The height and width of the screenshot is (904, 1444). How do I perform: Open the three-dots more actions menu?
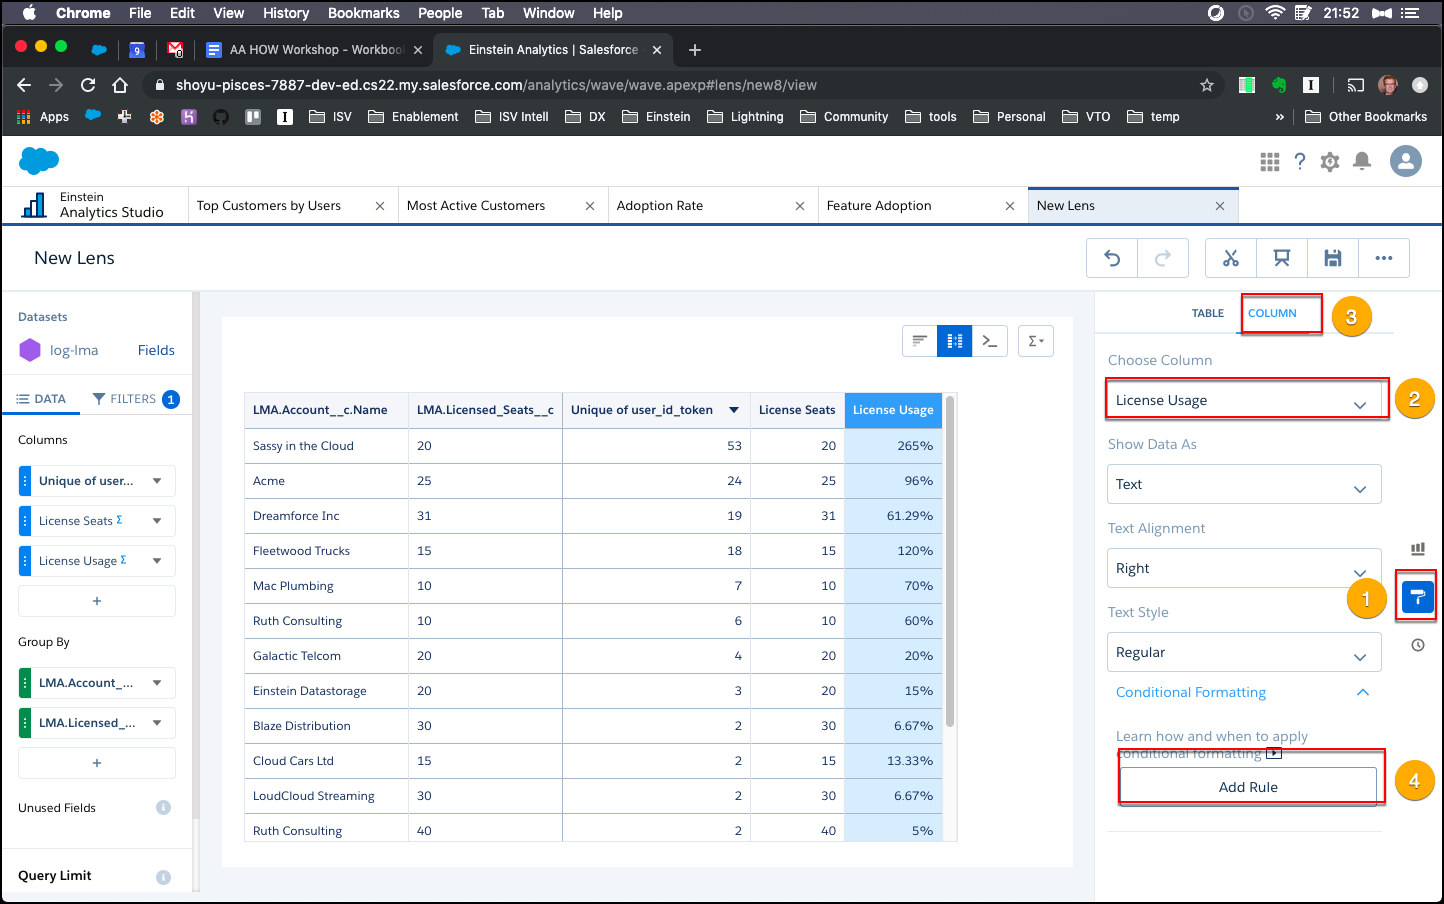point(1384,258)
